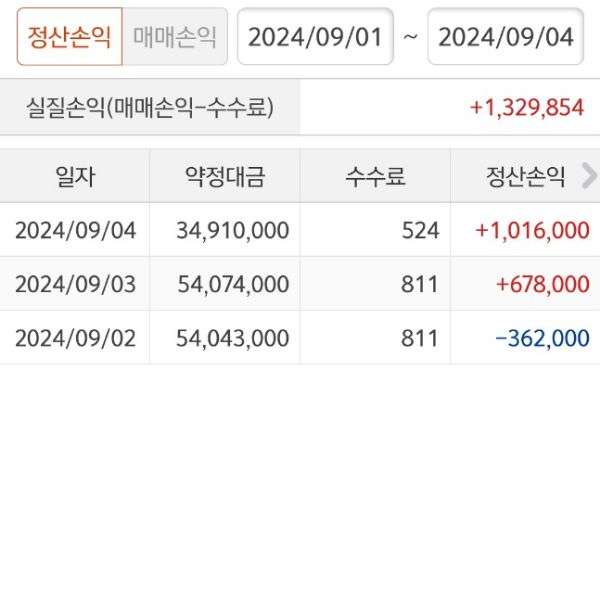The width and height of the screenshot is (600, 600).
Task: Click the 수수료 column header
Action: [x=375, y=177]
